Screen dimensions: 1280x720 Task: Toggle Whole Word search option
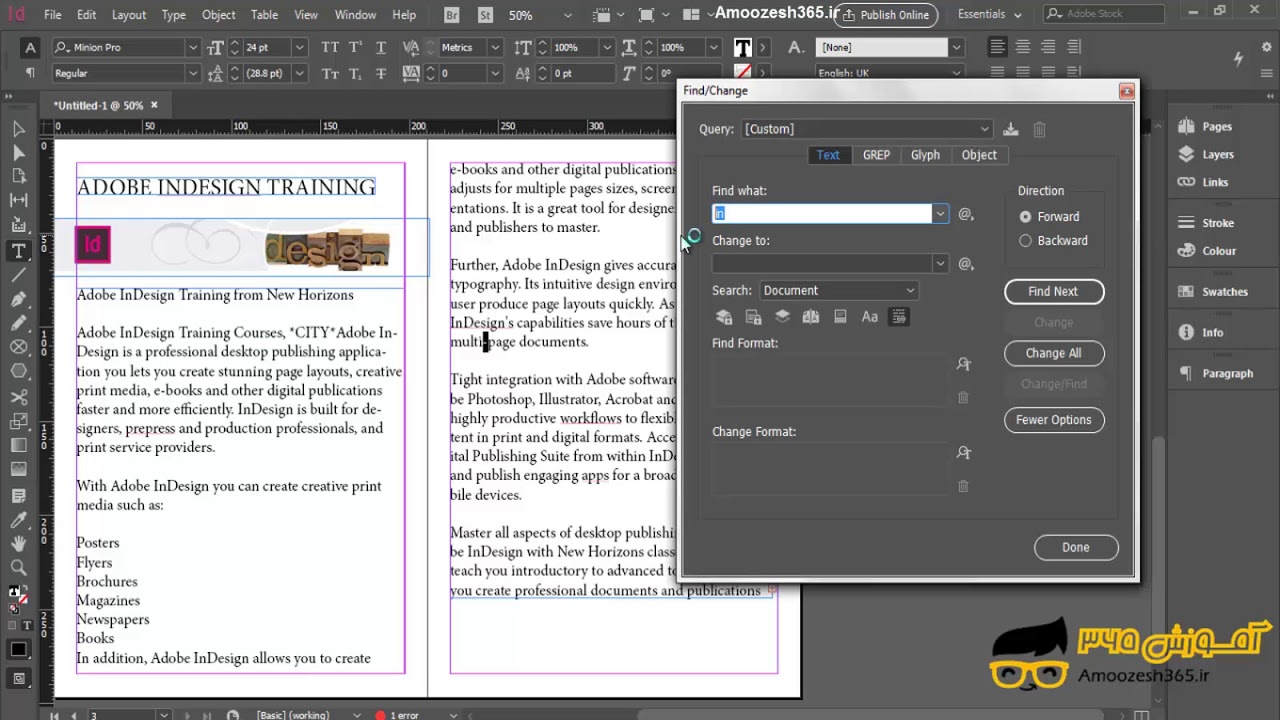point(899,317)
